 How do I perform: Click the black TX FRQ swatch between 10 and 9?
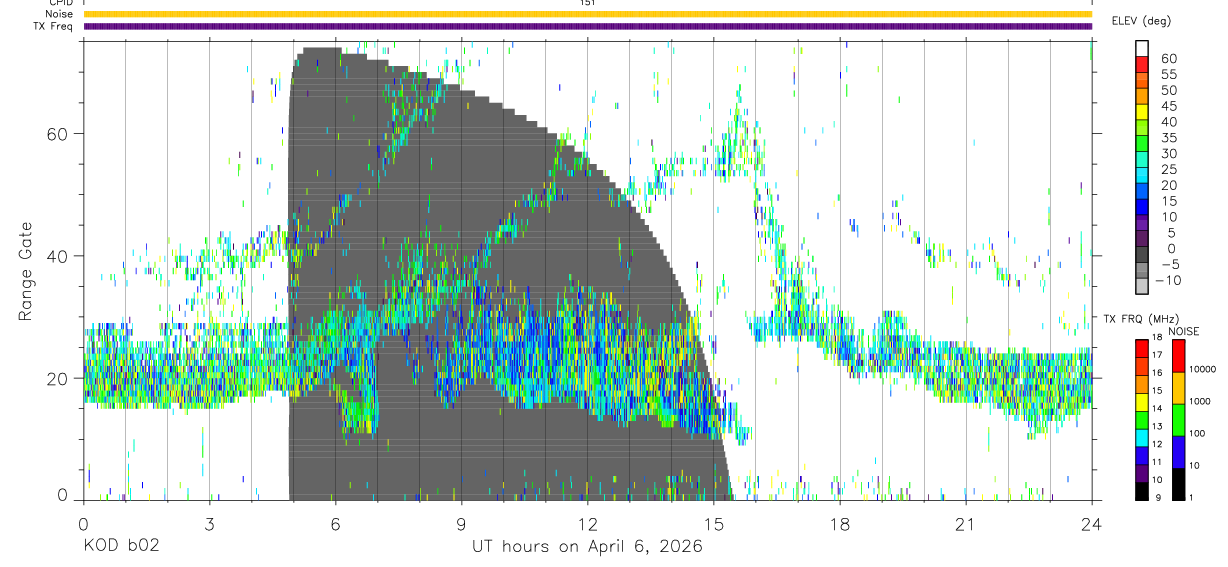pos(1142,491)
